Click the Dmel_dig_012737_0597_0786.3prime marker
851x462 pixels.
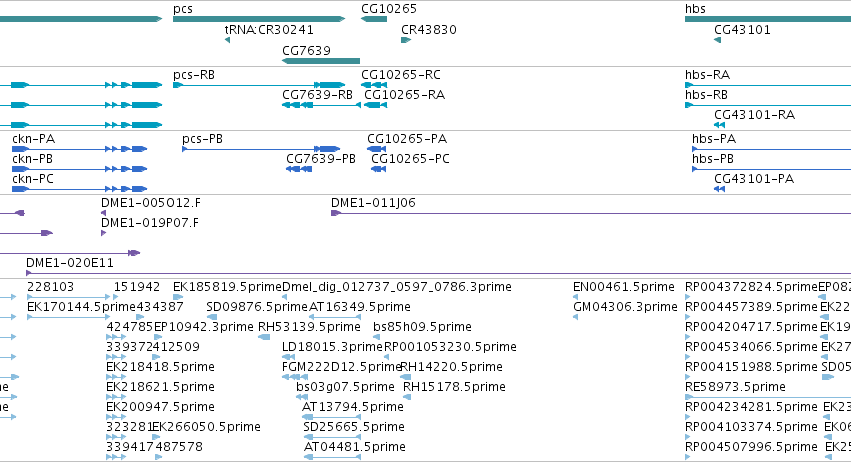pyautogui.click(x=284, y=297)
